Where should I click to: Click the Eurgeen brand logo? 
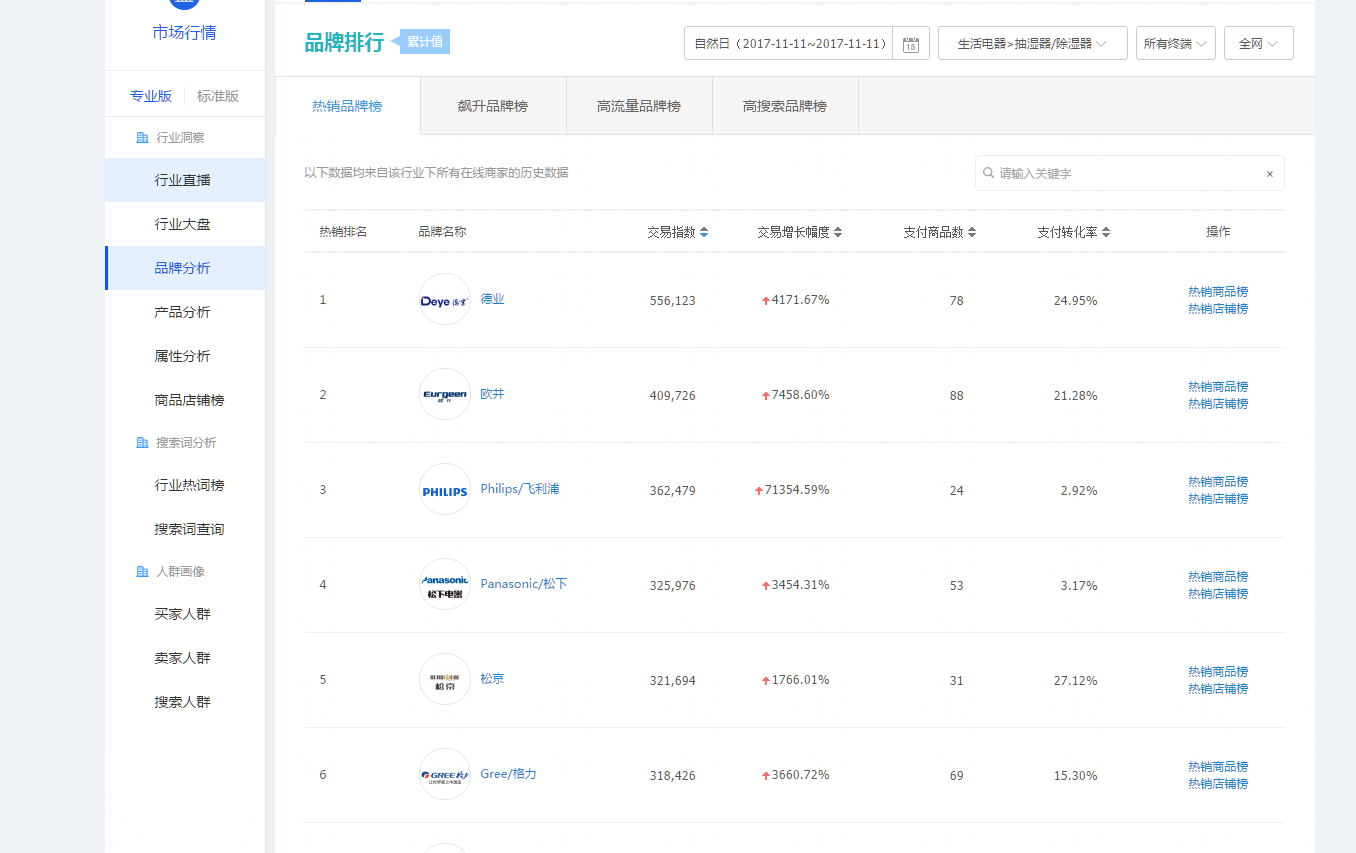pyautogui.click(x=444, y=394)
